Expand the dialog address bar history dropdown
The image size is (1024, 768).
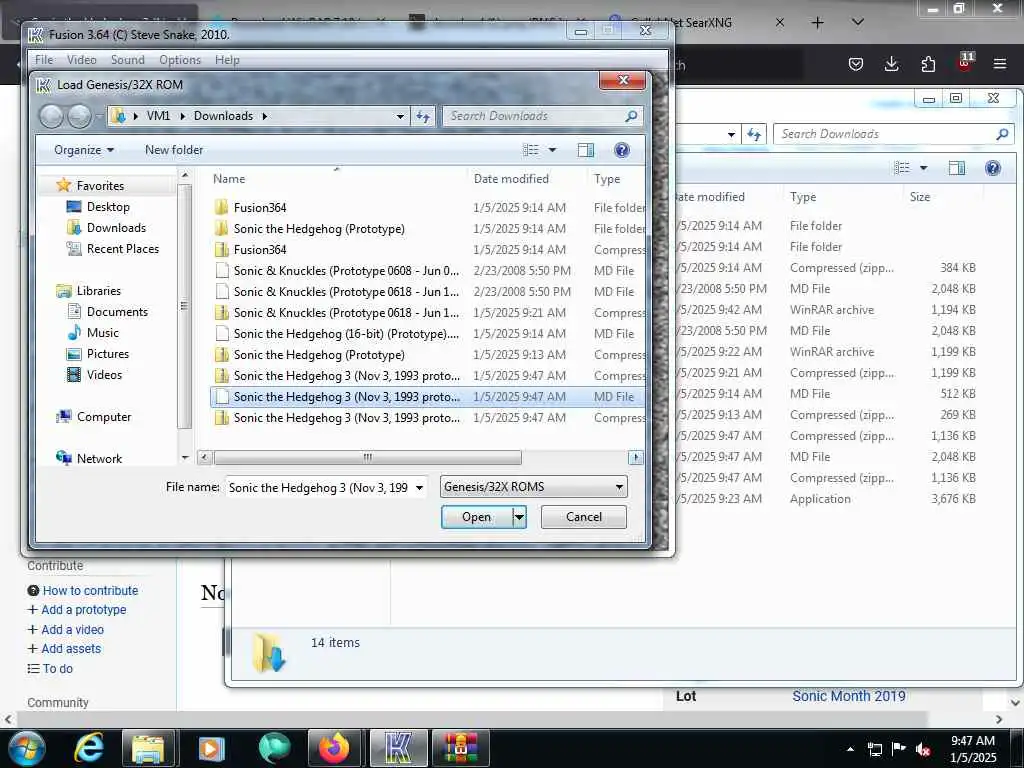[x=400, y=116]
